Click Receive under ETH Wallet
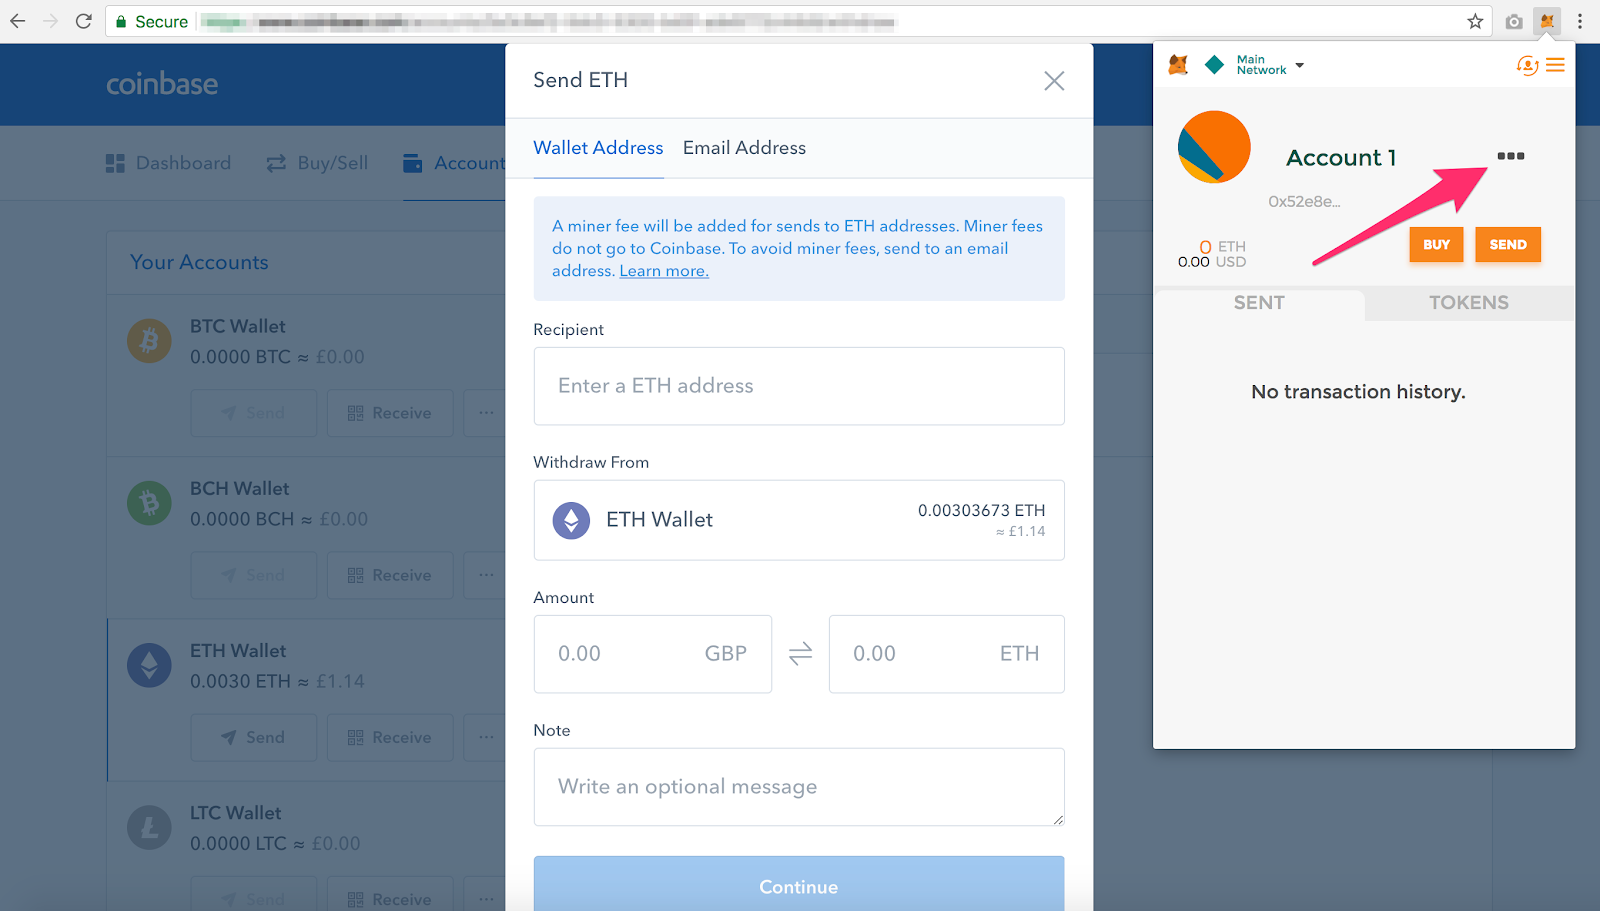 point(390,737)
